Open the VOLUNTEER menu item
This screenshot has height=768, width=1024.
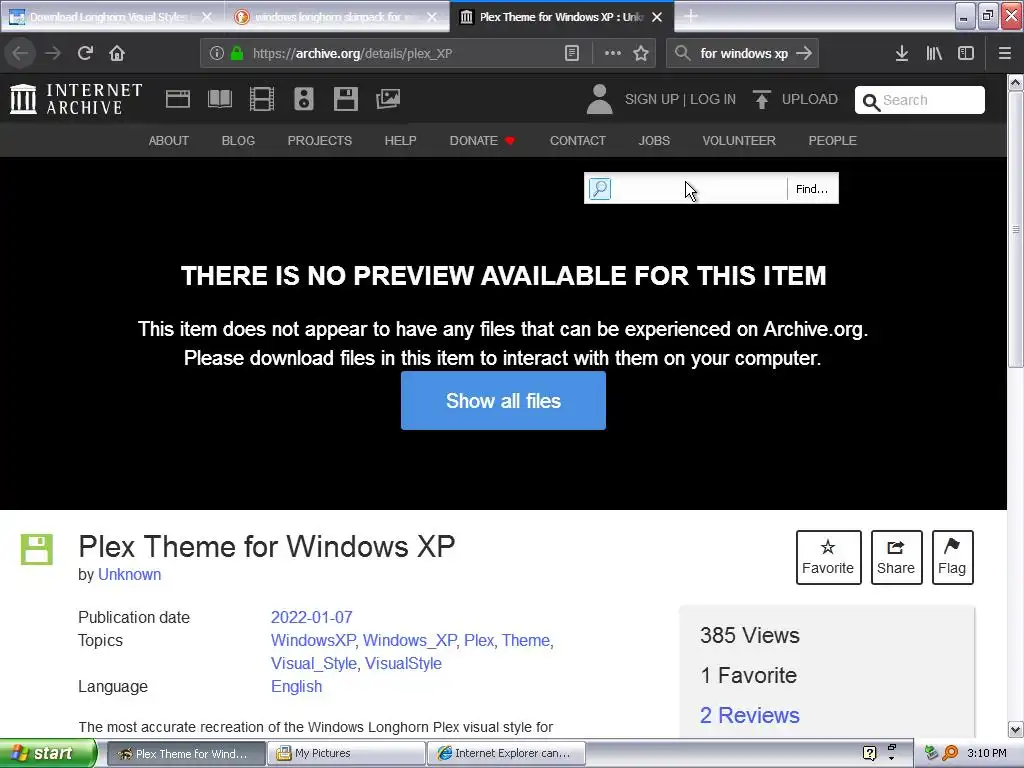click(x=739, y=140)
